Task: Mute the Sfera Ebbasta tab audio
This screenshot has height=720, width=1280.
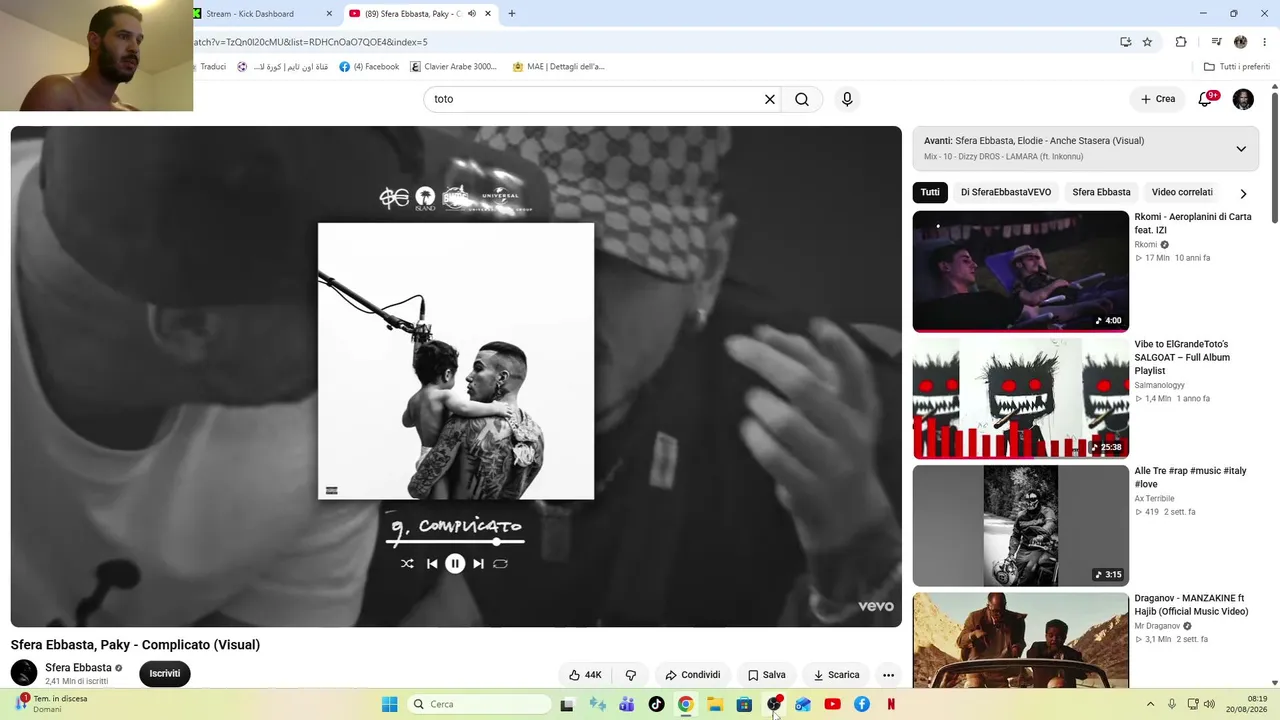Action: click(472, 14)
